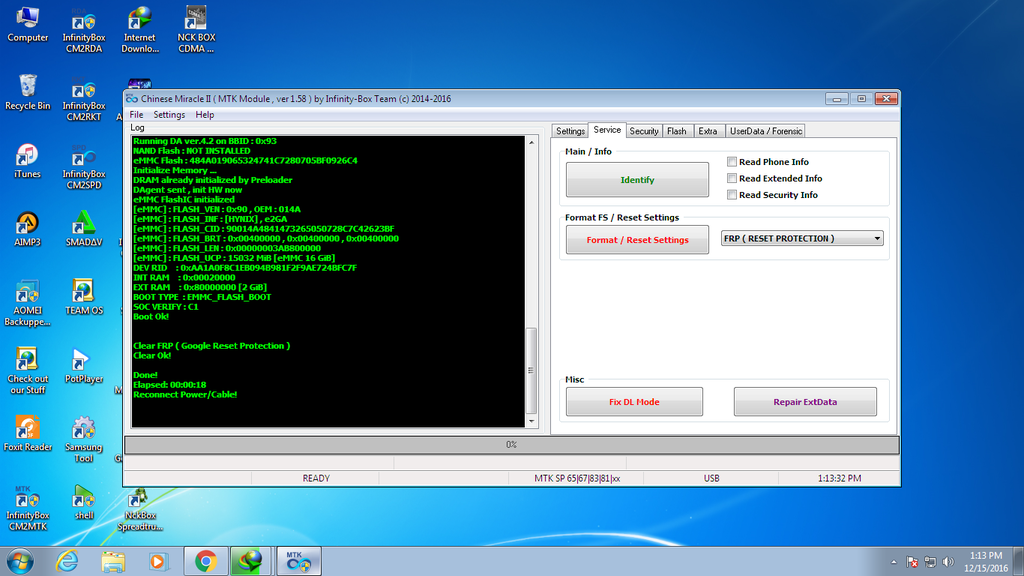
Task: Open the Recycle Bin icon
Action: pos(27,90)
